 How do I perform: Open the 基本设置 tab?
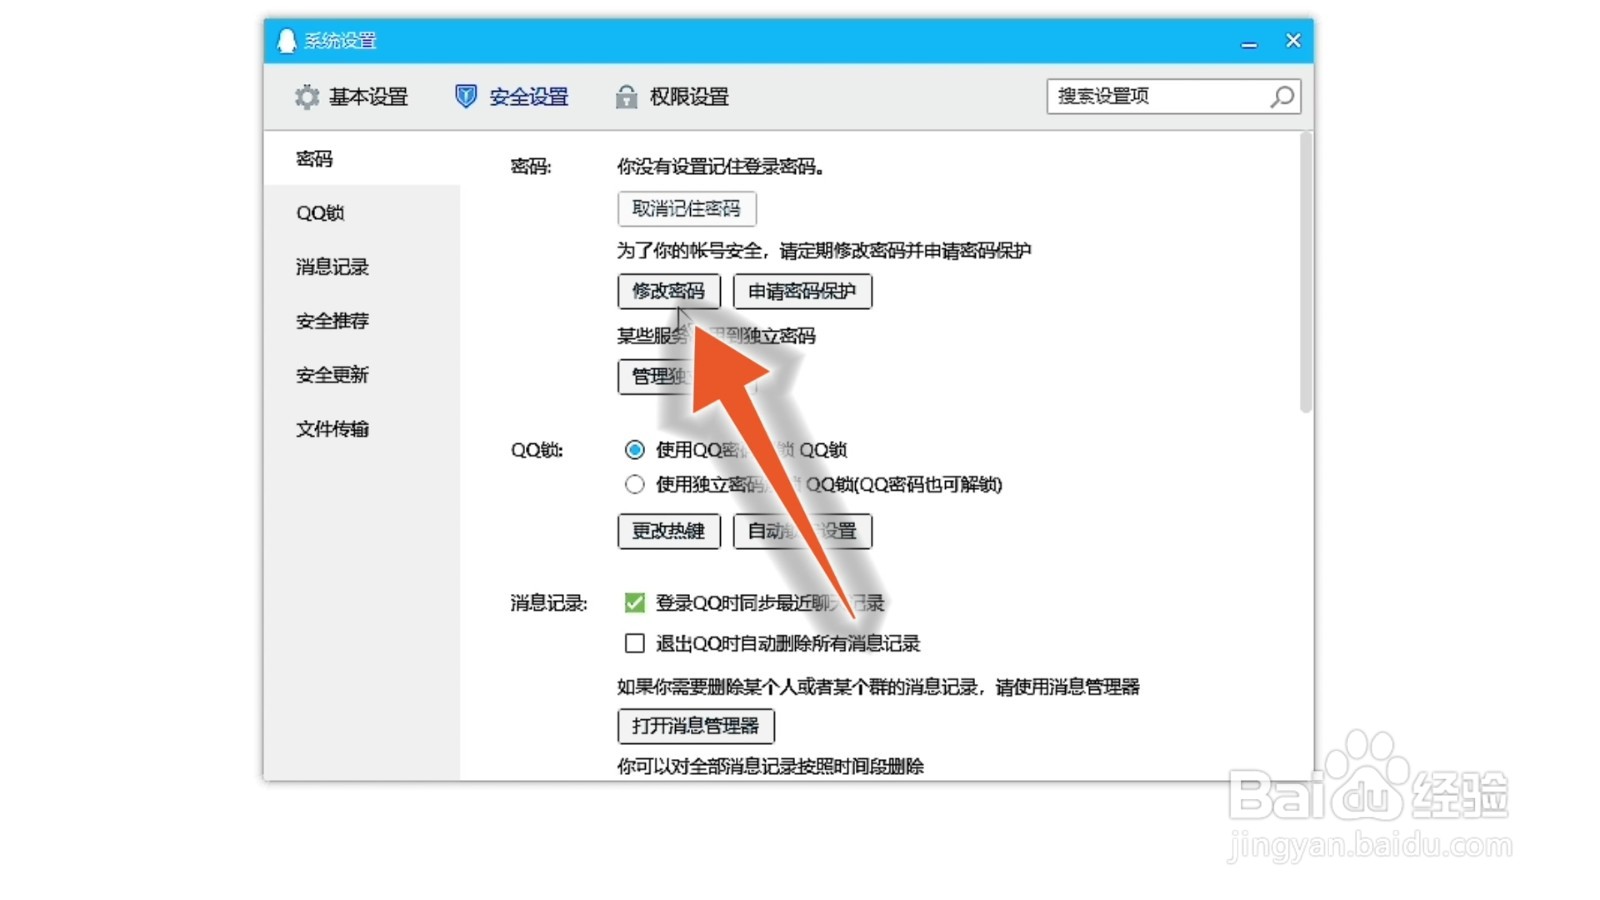pos(351,97)
